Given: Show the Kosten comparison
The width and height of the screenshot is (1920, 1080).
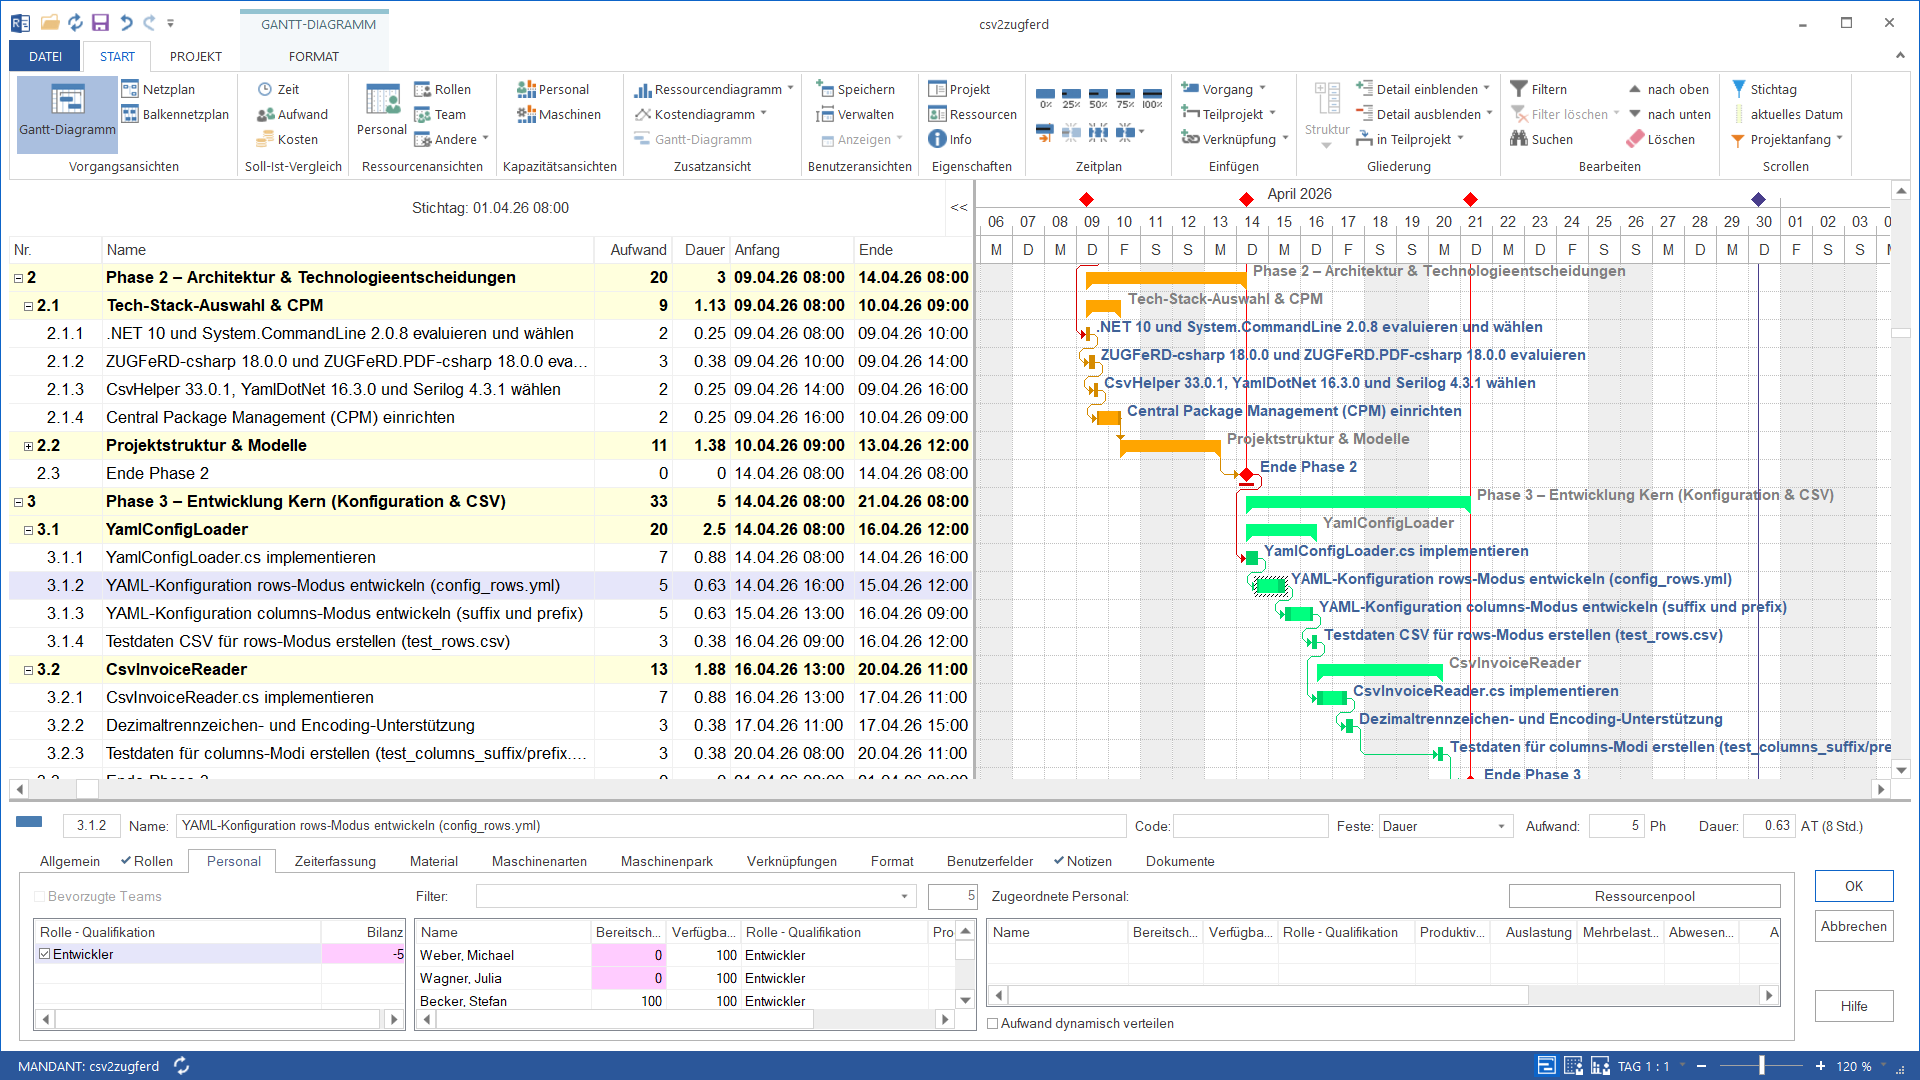Looking at the screenshot, I should (287, 139).
